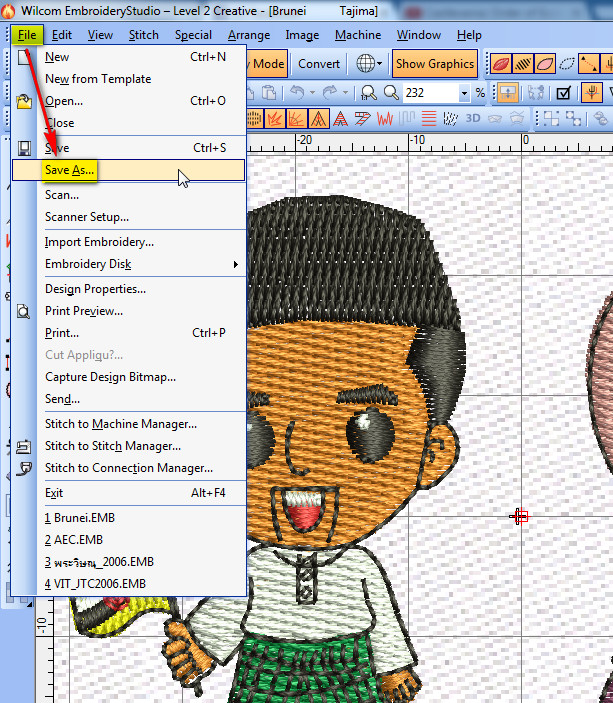Click the diagonal small squares ungroup icon
The height and width of the screenshot is (703, 613).
point(573,119)
